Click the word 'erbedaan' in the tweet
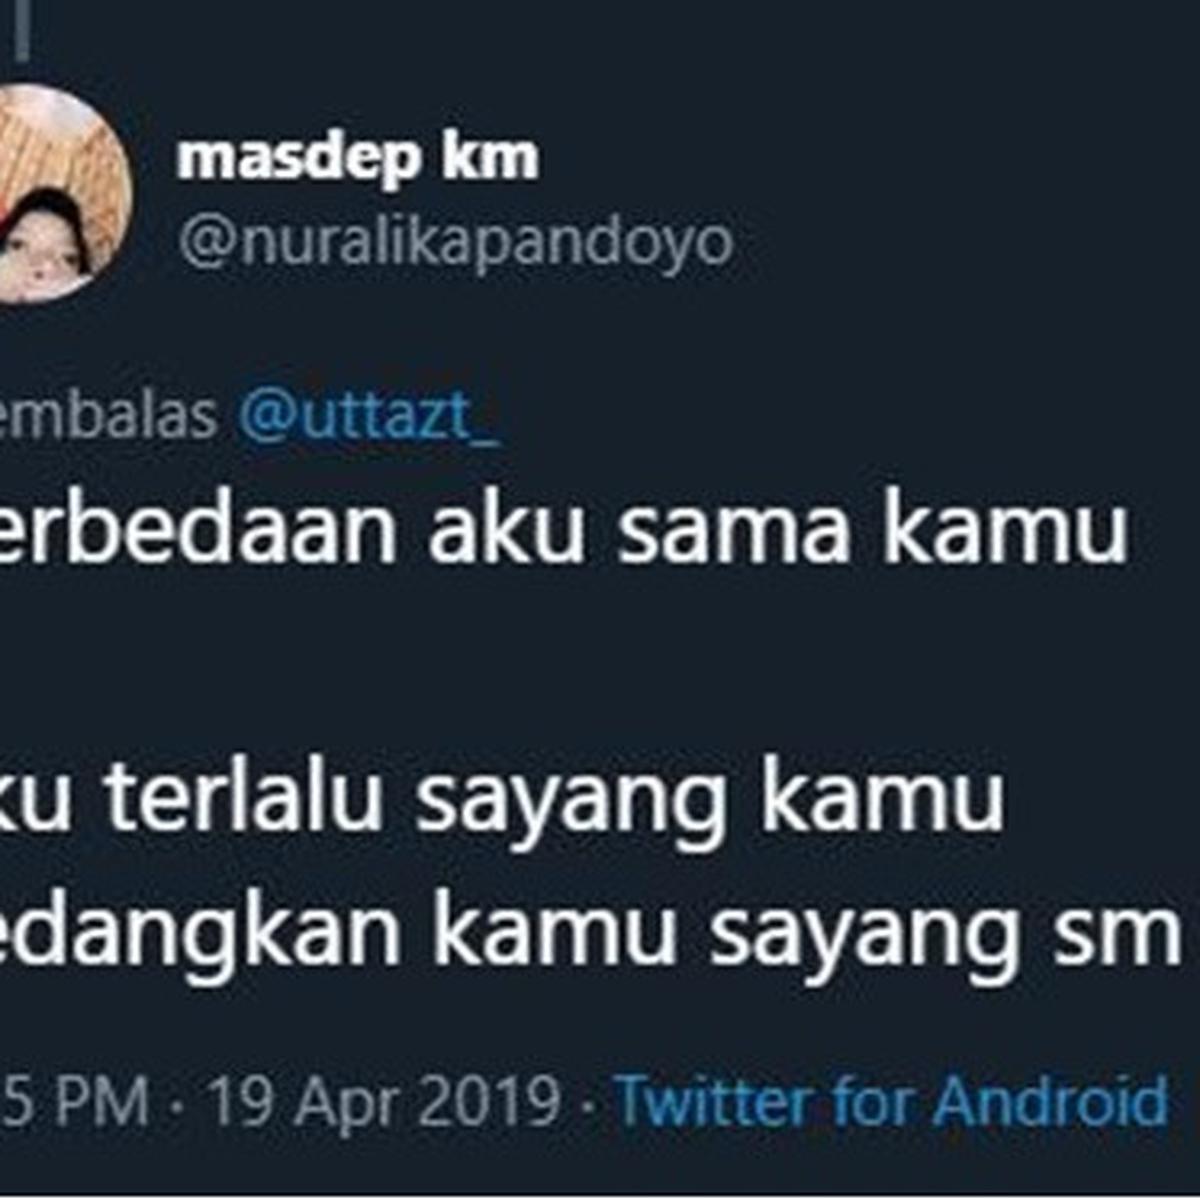This screenshot has width=1200, height=1200. (198, 529)
